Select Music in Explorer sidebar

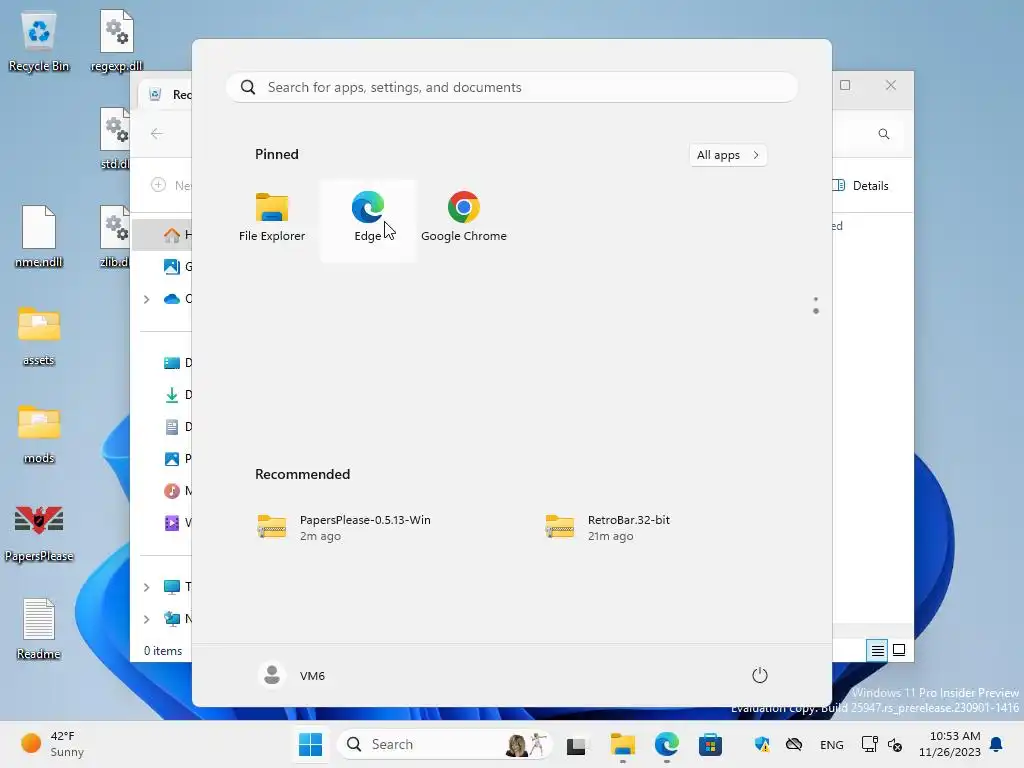point(176,490)
